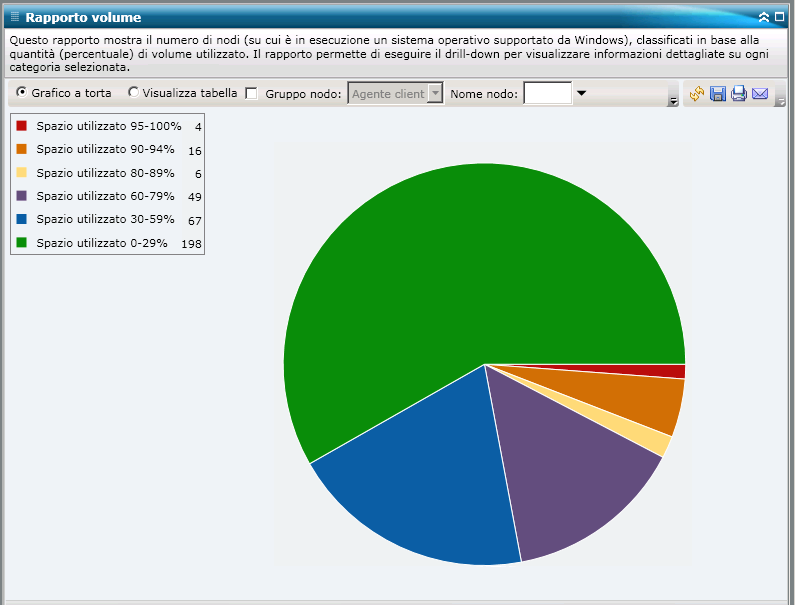The height and width of the screenshot is (605, 796).
Task: Click the email report envelope icon
Action: (760, 93)
